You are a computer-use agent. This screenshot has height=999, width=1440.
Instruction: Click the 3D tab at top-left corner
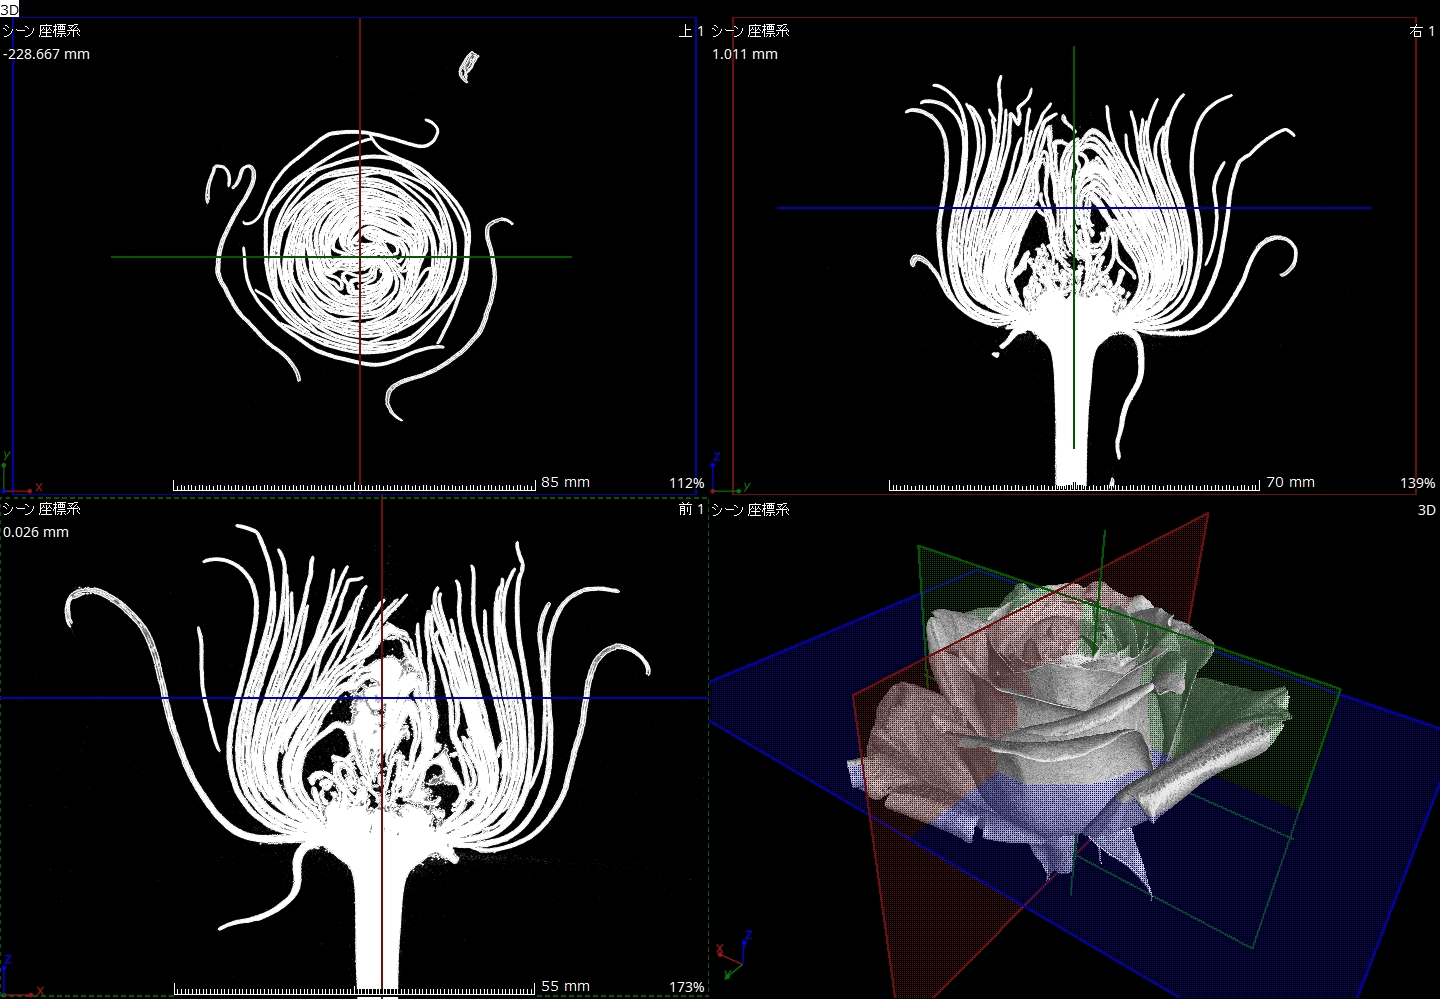click(9, 9)
